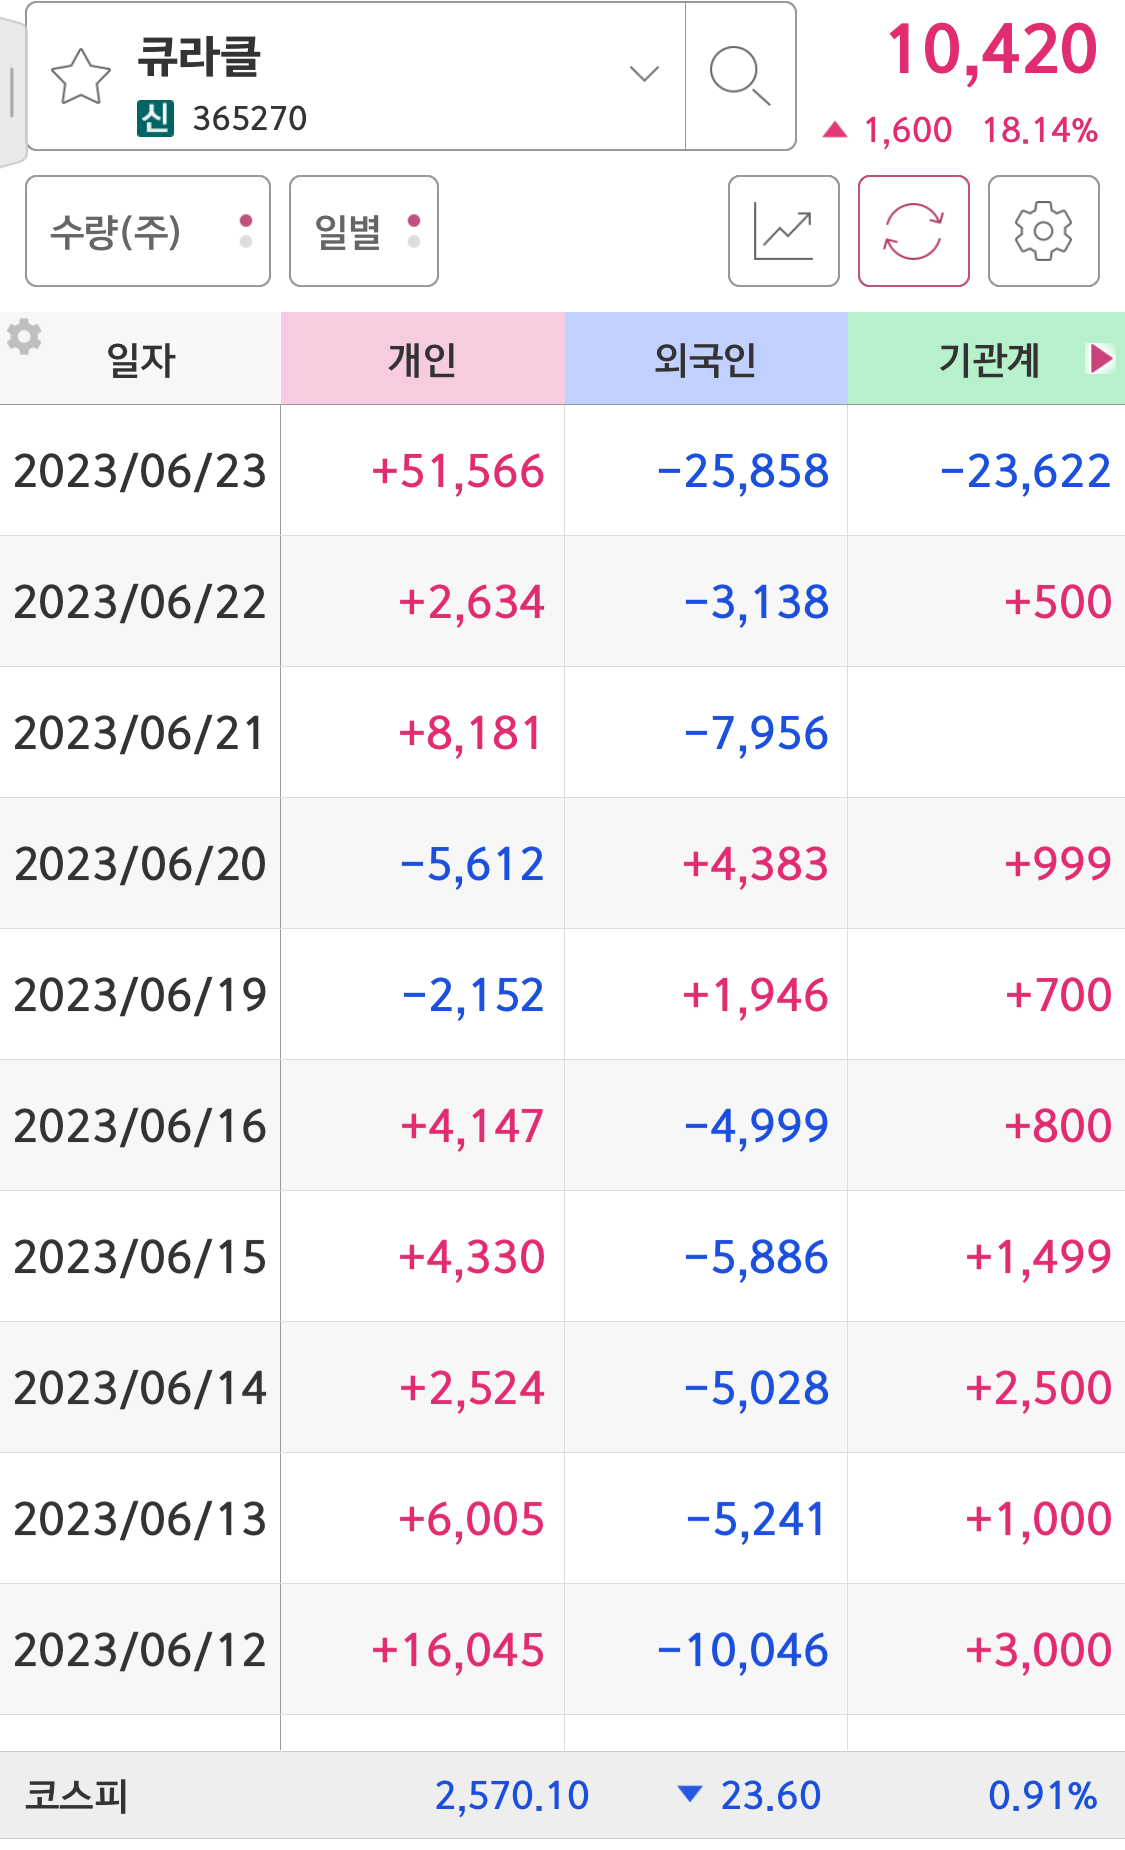Toggle the 일별 period switch

(364, 231)
